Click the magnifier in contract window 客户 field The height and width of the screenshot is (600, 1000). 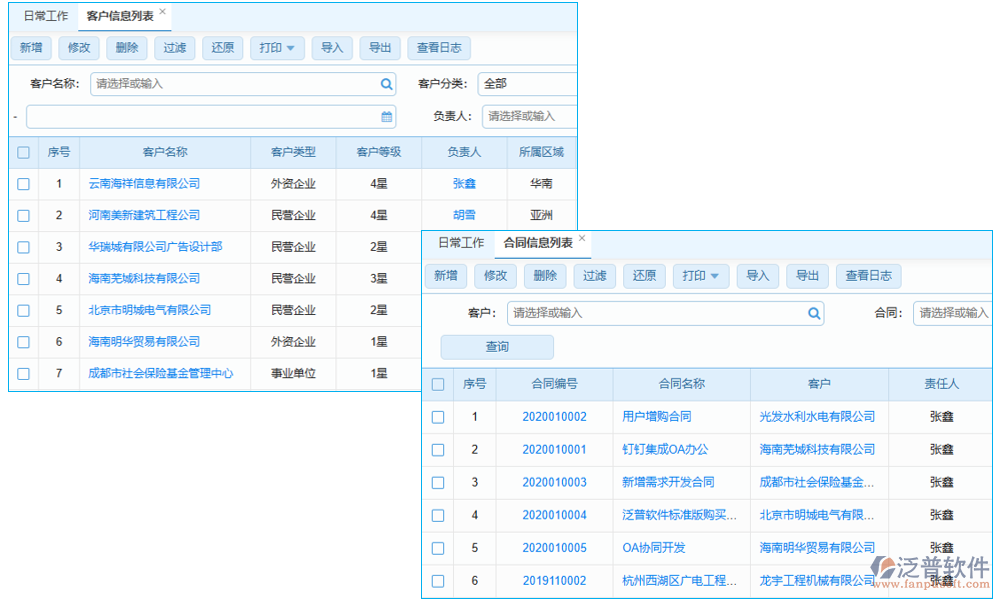click(815, 313)
